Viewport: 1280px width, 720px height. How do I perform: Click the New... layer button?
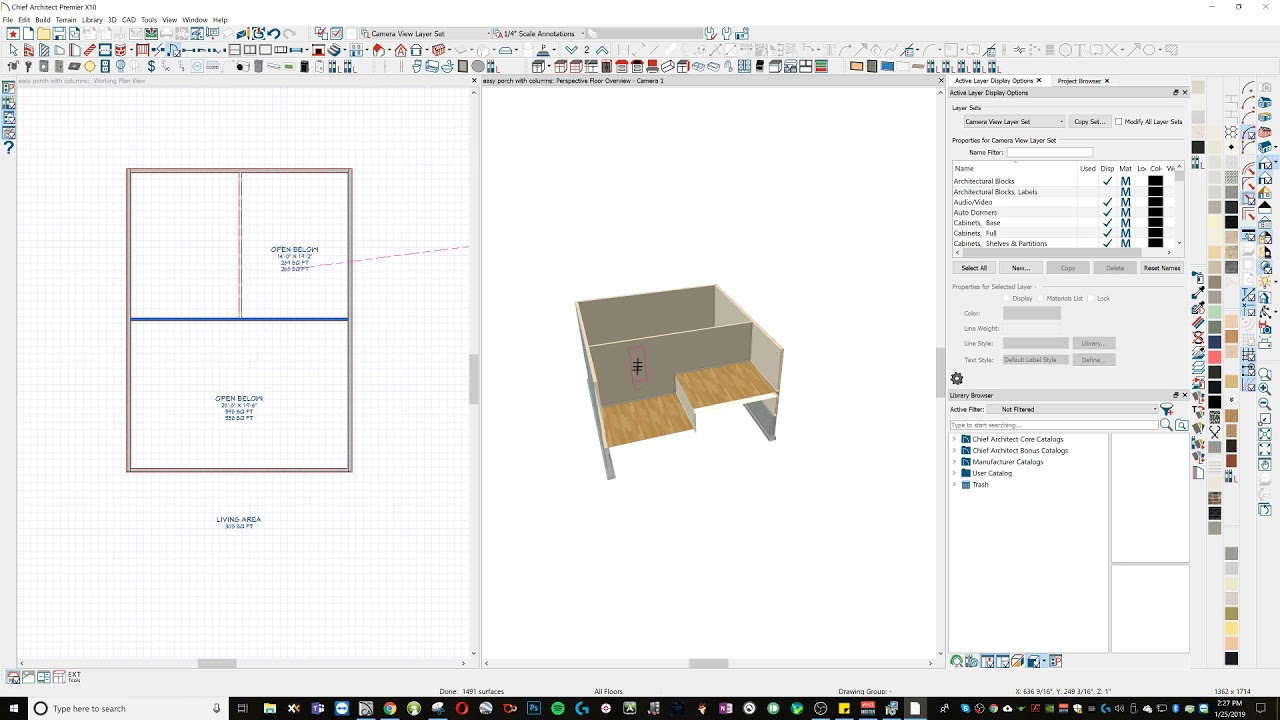(1020, 268)
